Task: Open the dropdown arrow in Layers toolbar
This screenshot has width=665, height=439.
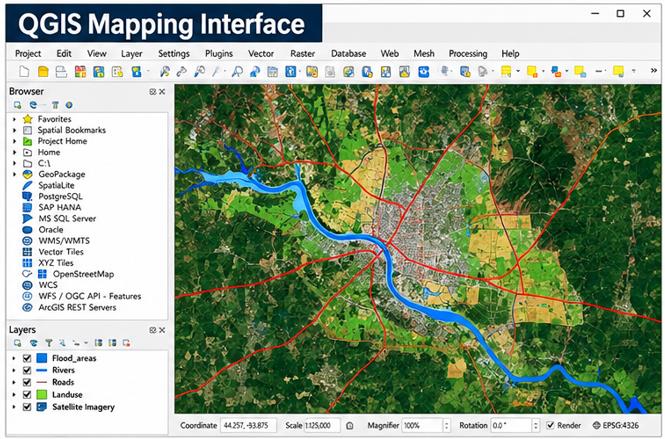Action: [x=86, y=343]
